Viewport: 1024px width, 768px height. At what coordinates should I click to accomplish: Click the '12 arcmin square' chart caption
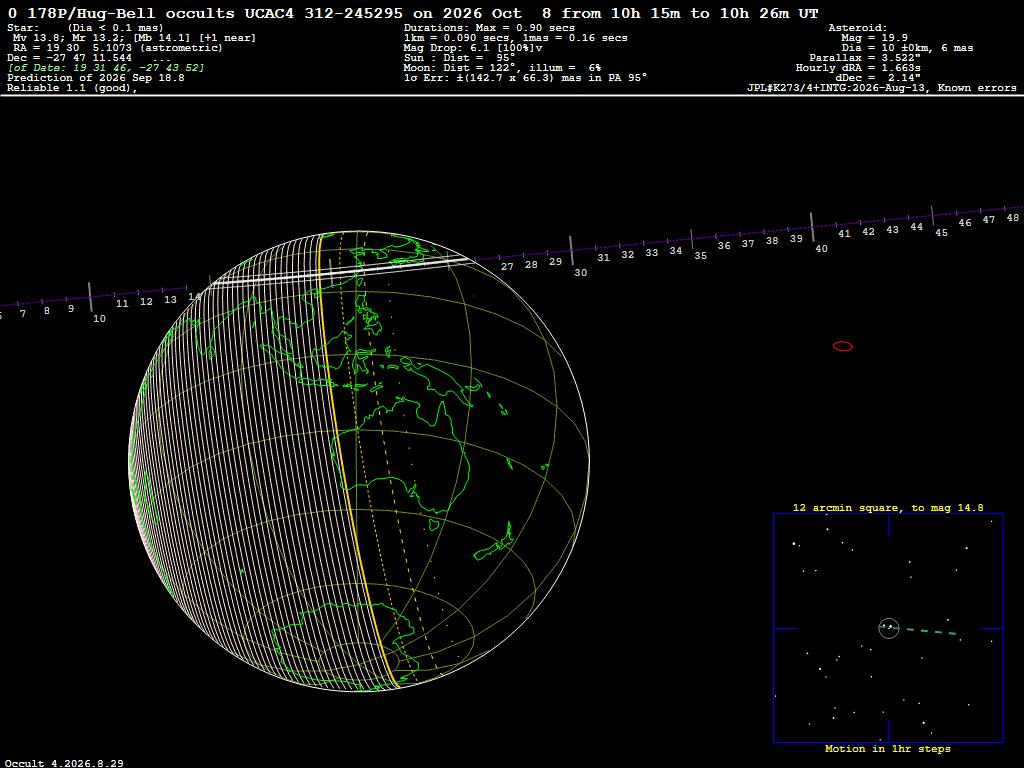pos(888,507)
